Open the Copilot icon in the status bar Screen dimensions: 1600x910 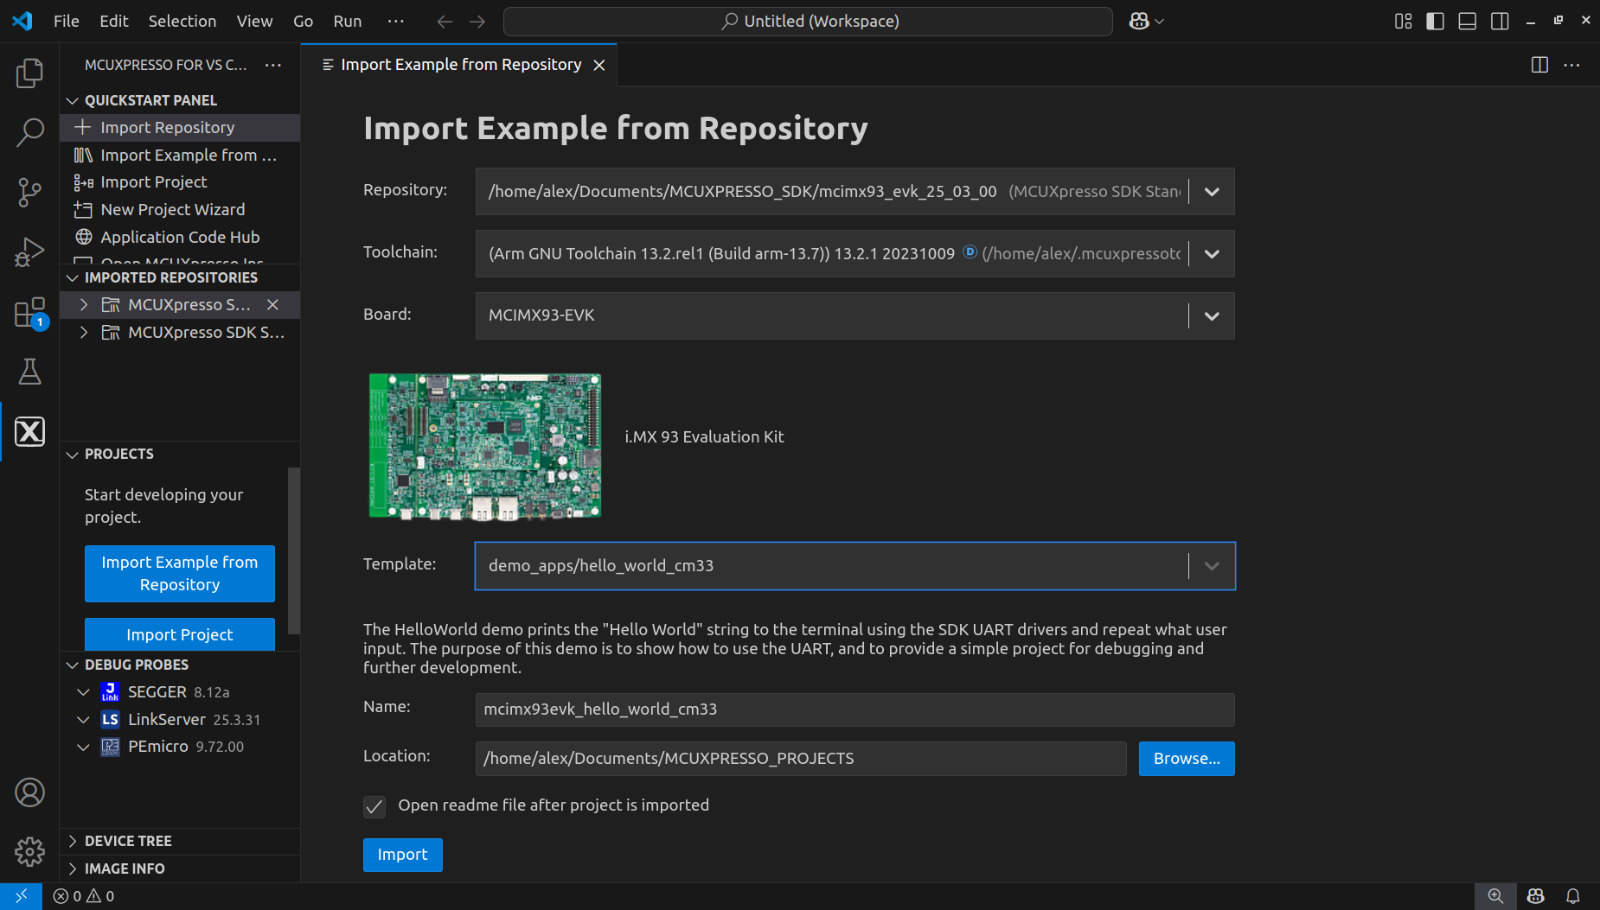click(1535, 896)
